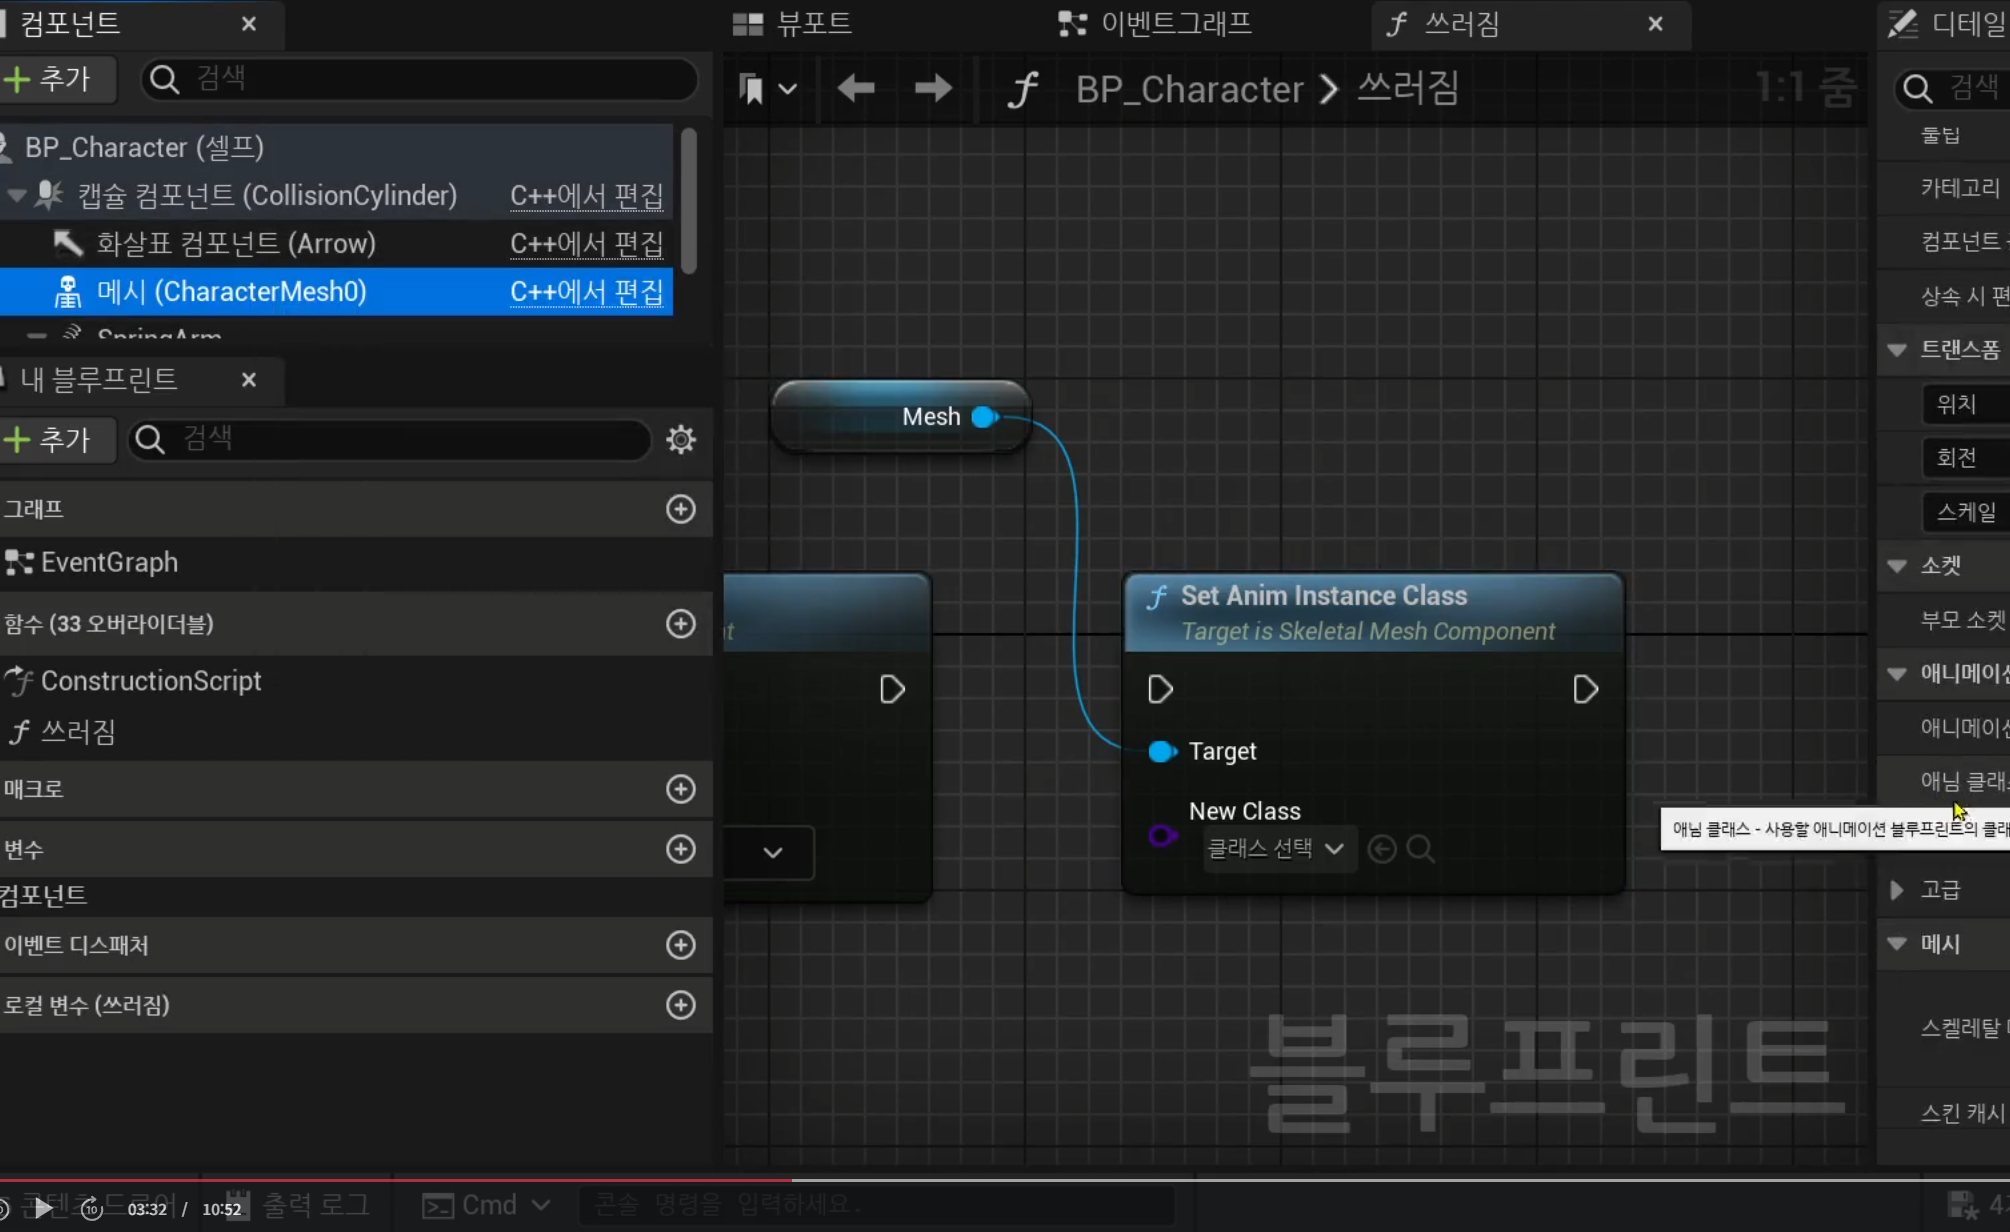Open the 출력 로그 output log
The width and height of the screenshot is (2010, 1232).
click(299, 1205)
